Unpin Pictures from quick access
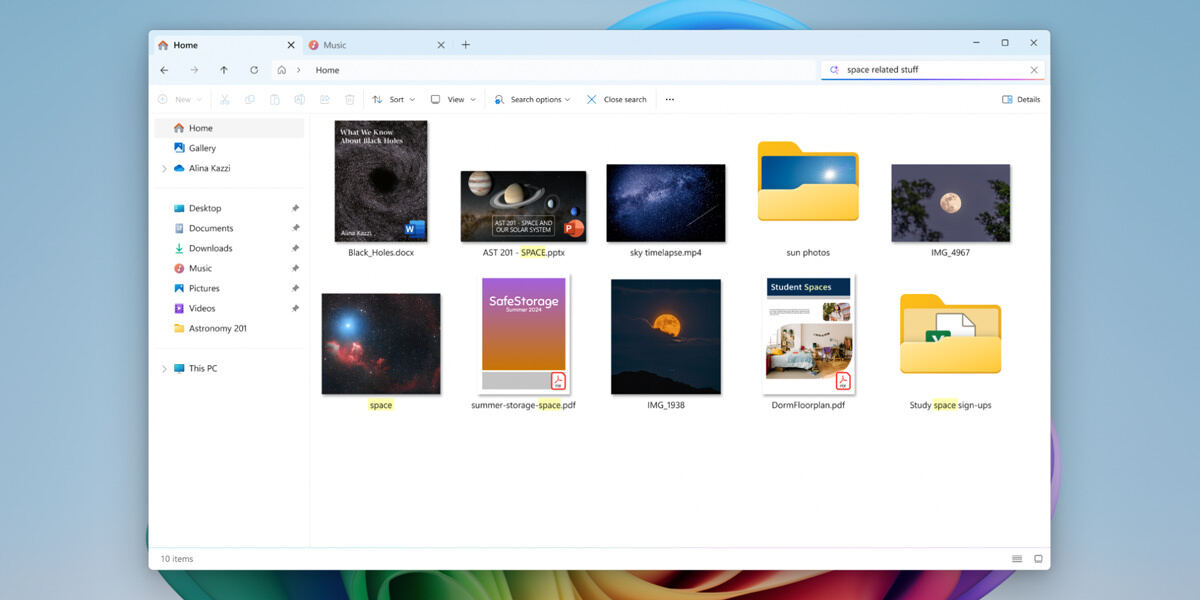Viewport: 1200px width, 600px height. [295, 288]
